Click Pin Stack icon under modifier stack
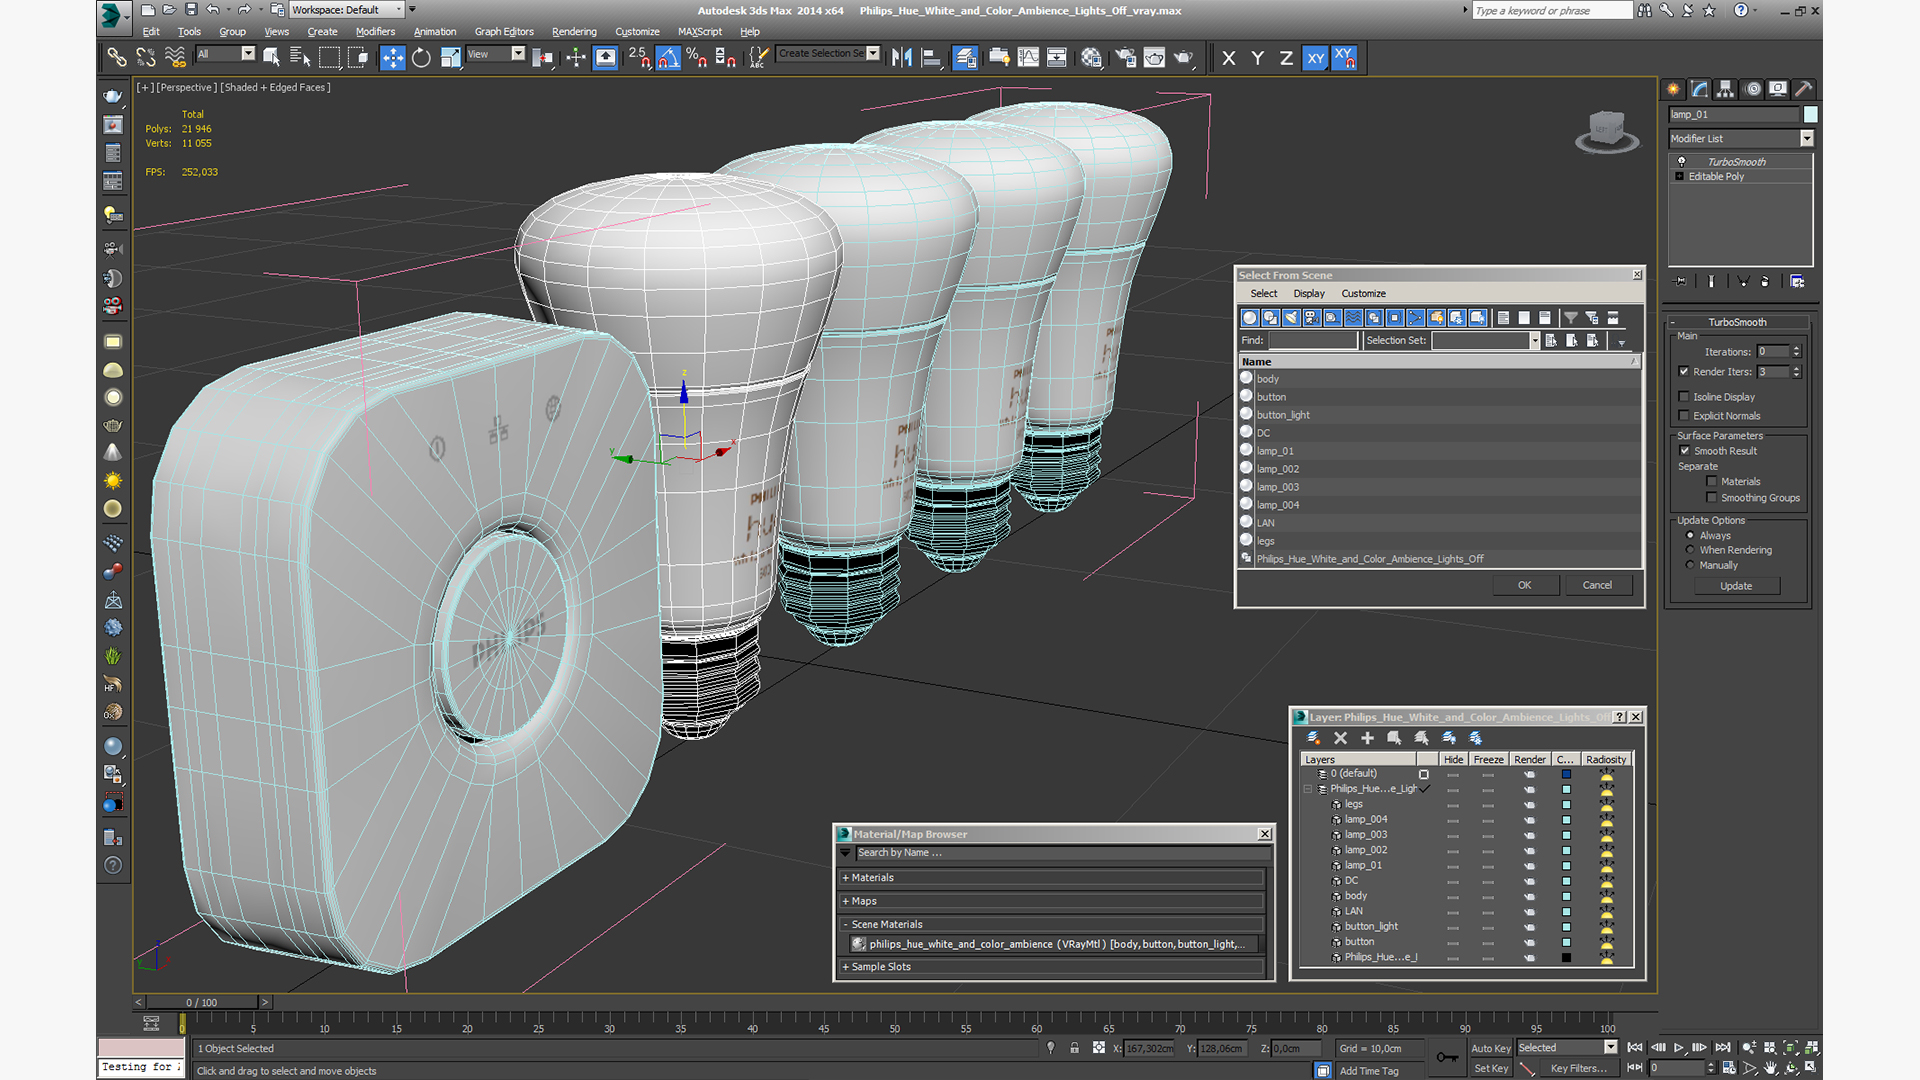The height and width of the screenshot is (1080, 1920). click(1681, 282)
